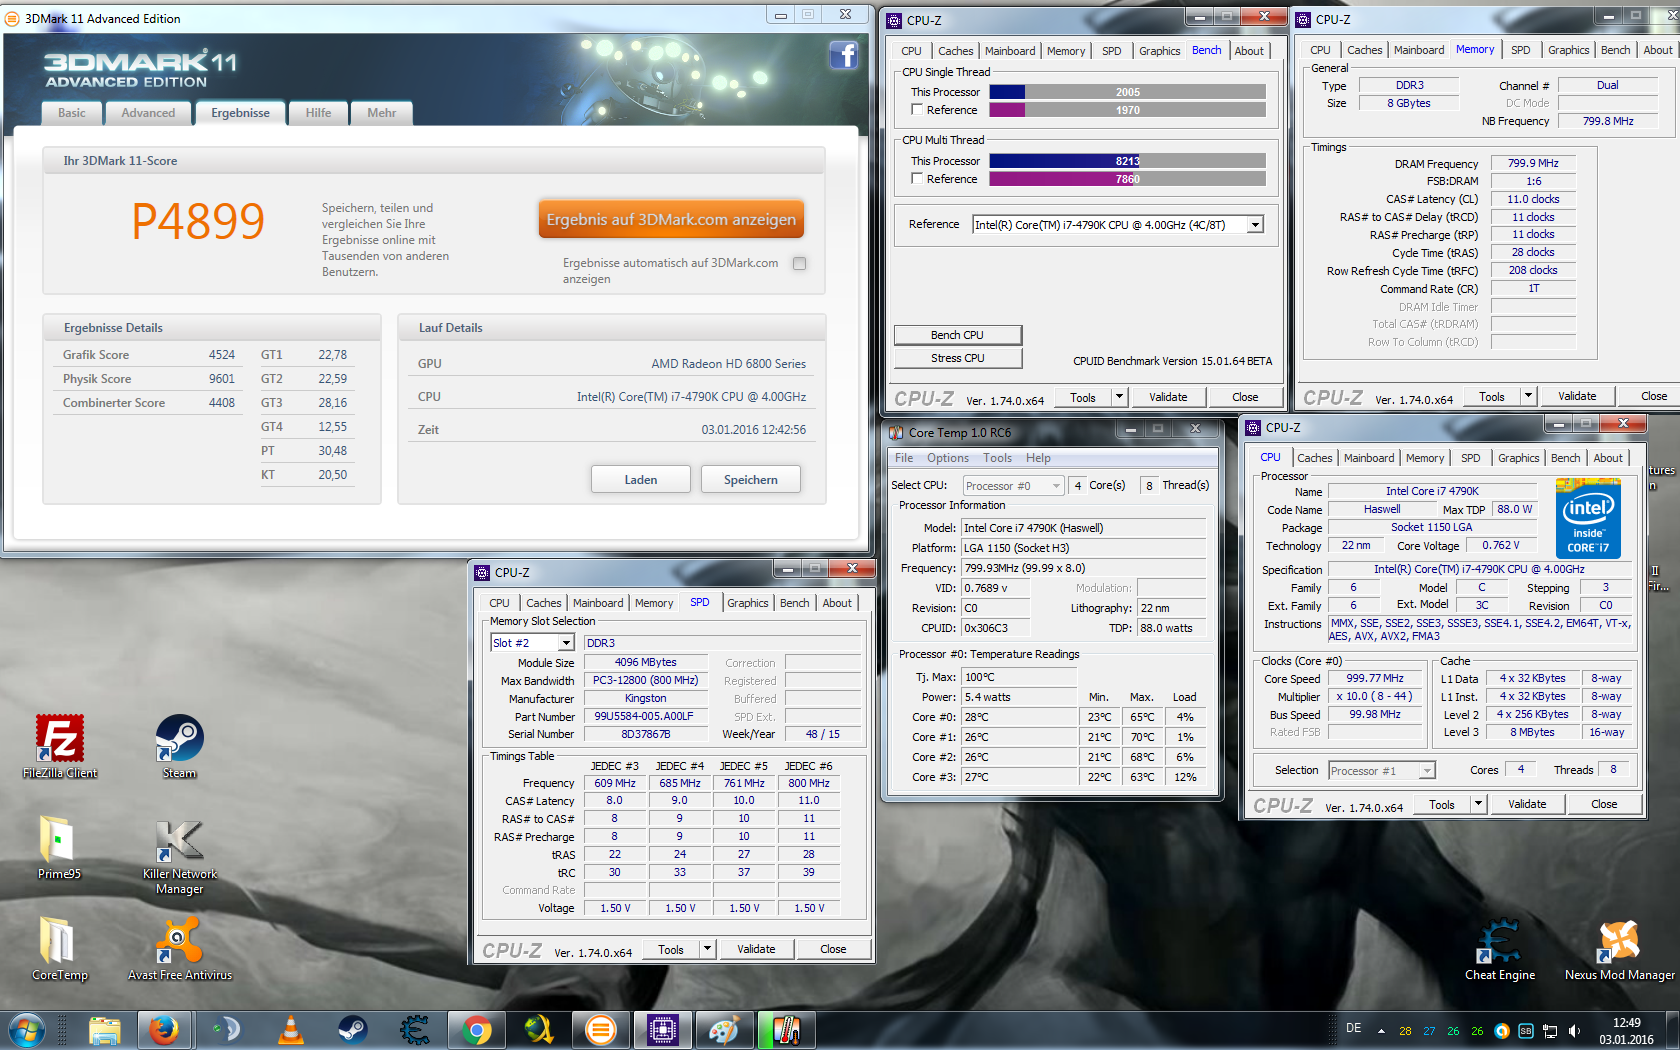The width and height of the screenshot is (1680, 1050).
Task: Open the network connection tray icon
Action: coord(1550,1031)
